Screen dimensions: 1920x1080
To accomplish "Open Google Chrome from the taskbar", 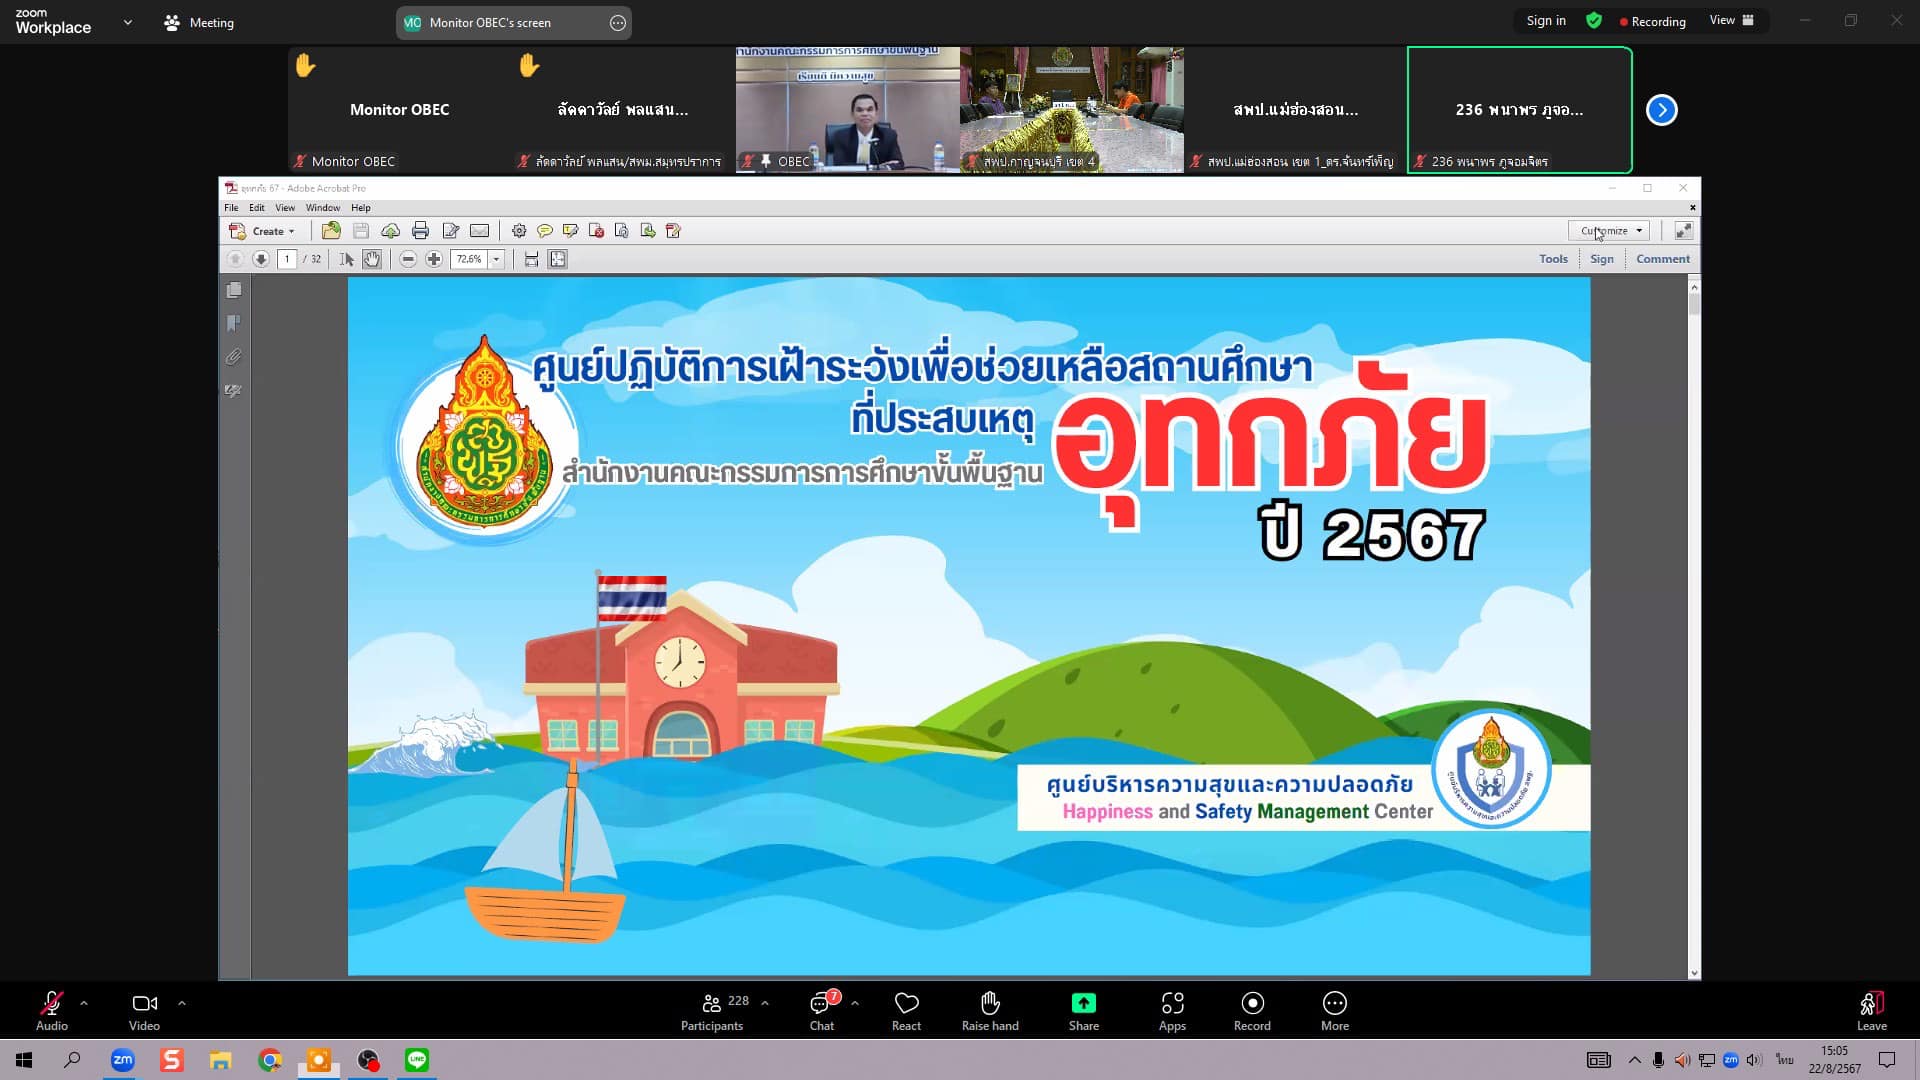I will click(x=270, y=1060).
